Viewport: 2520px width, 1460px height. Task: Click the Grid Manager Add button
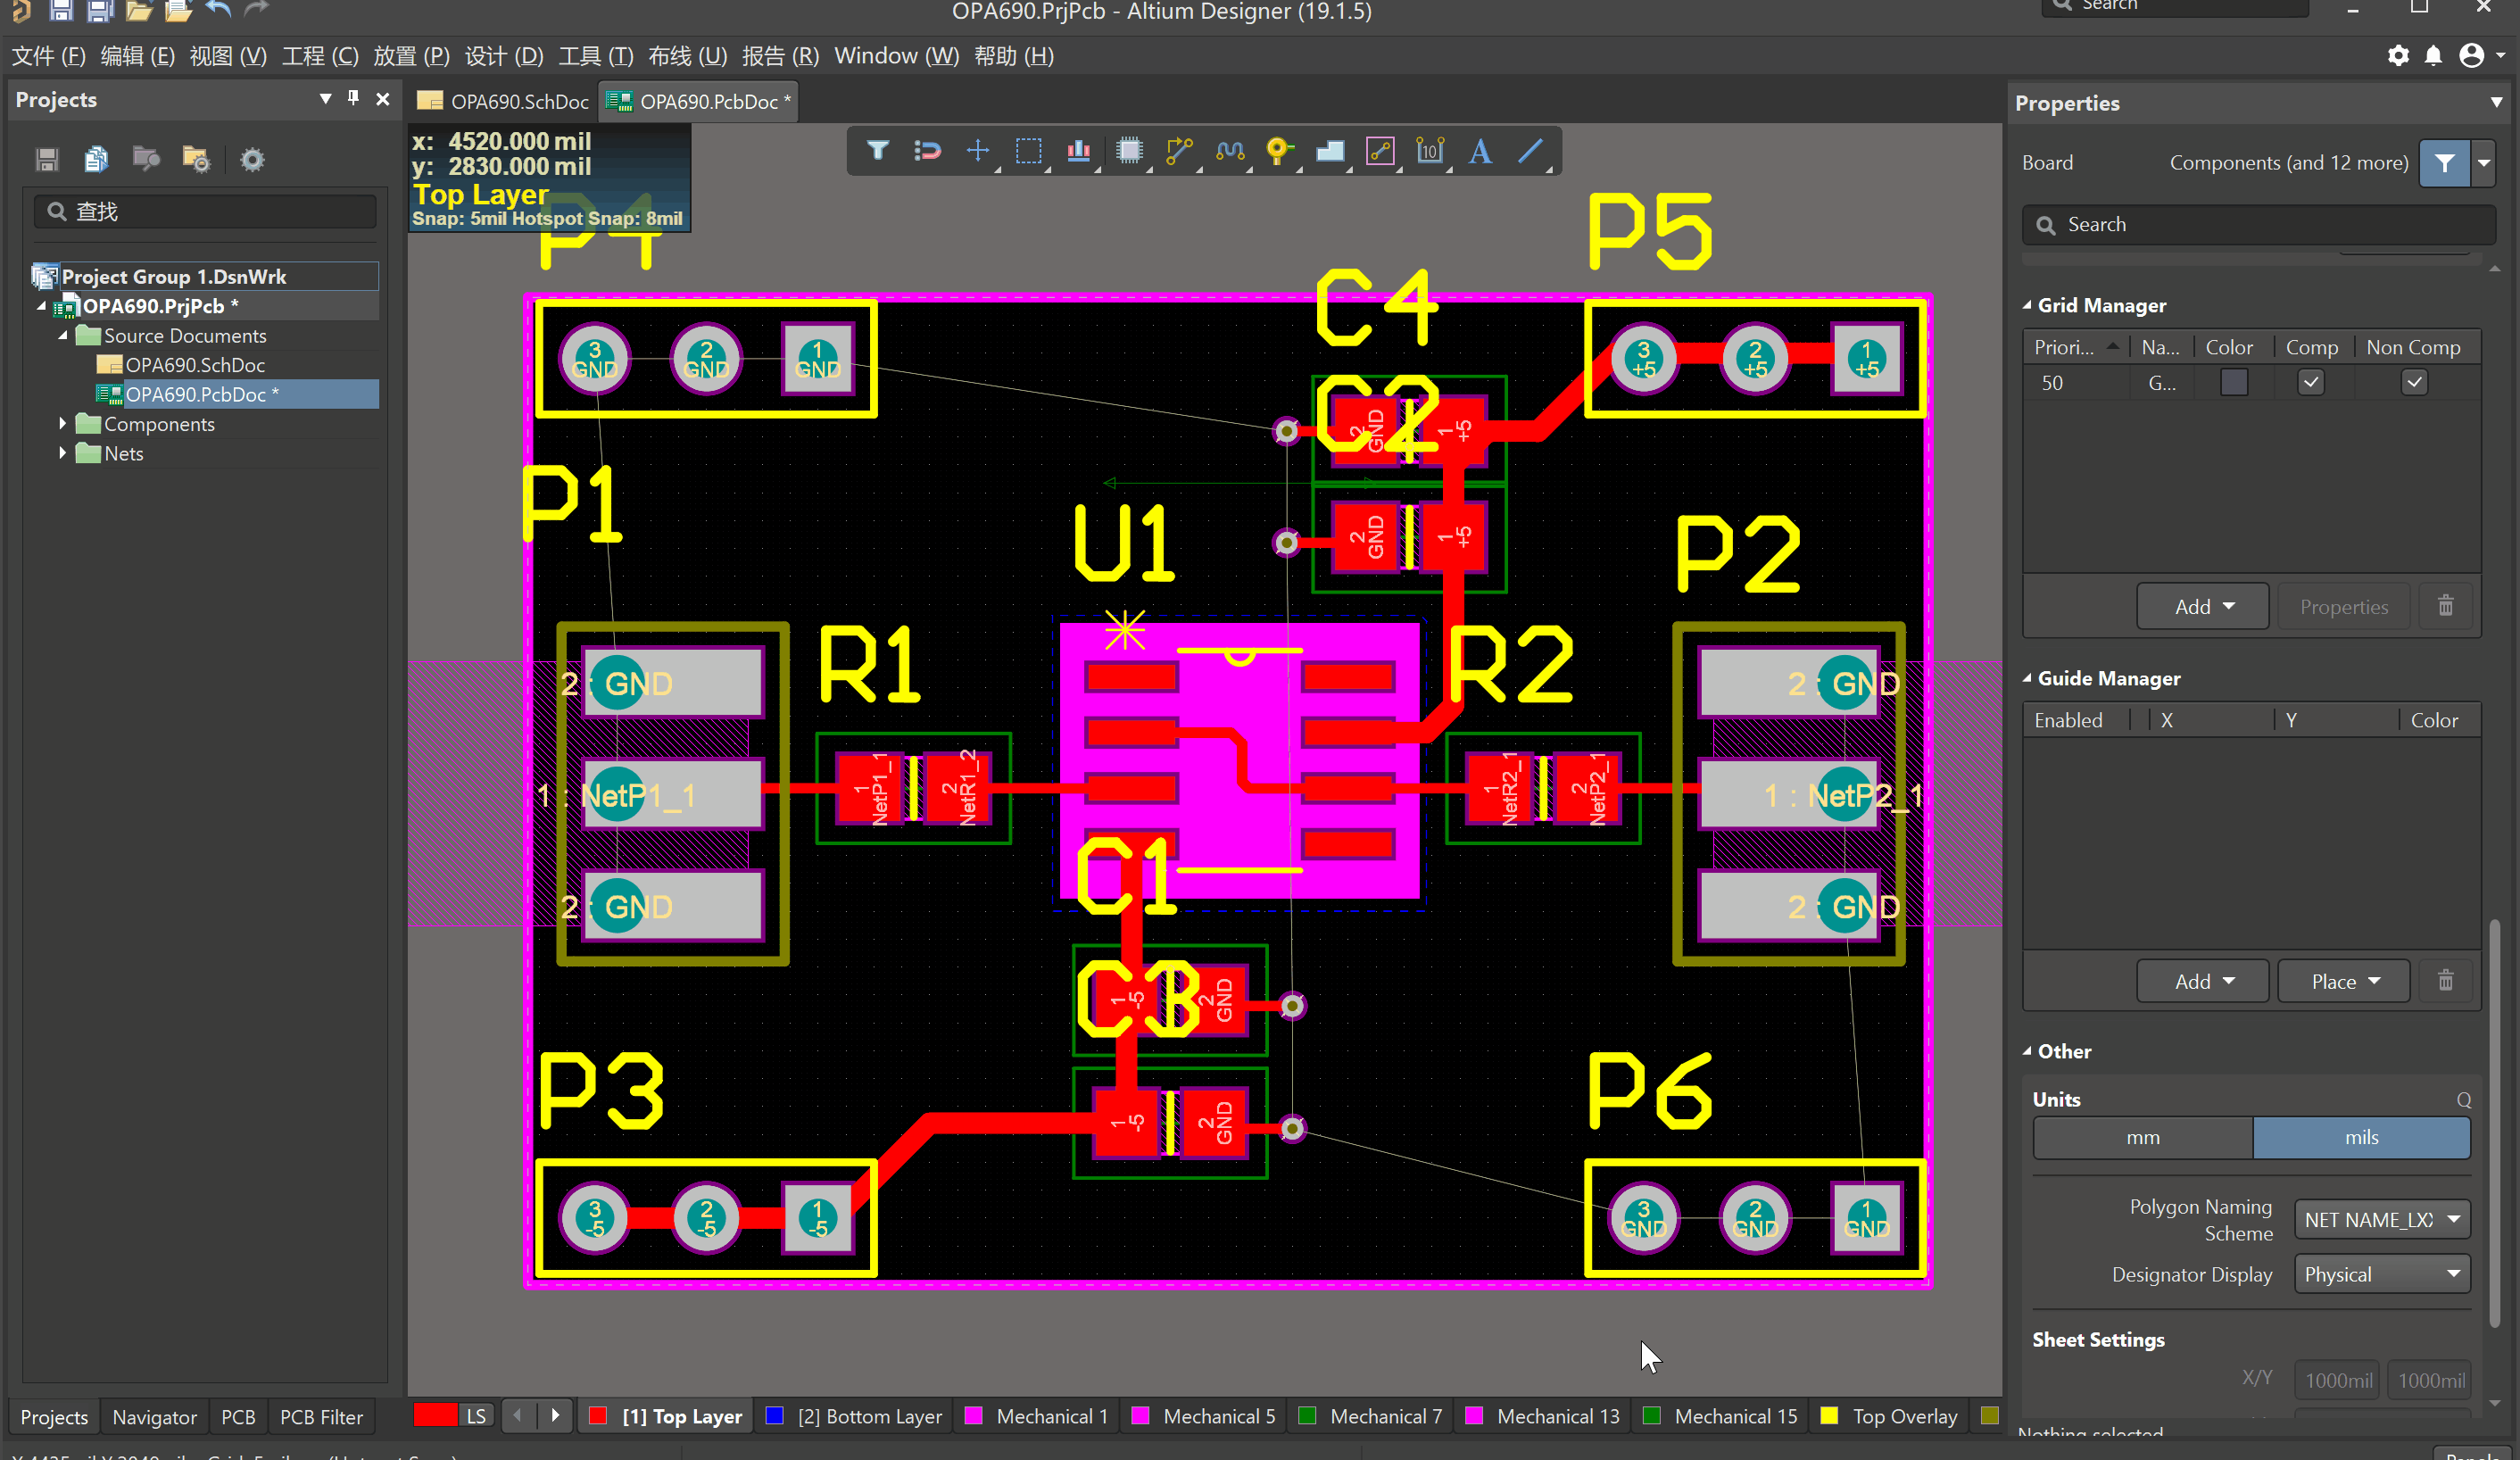(x=2202, y=607)
